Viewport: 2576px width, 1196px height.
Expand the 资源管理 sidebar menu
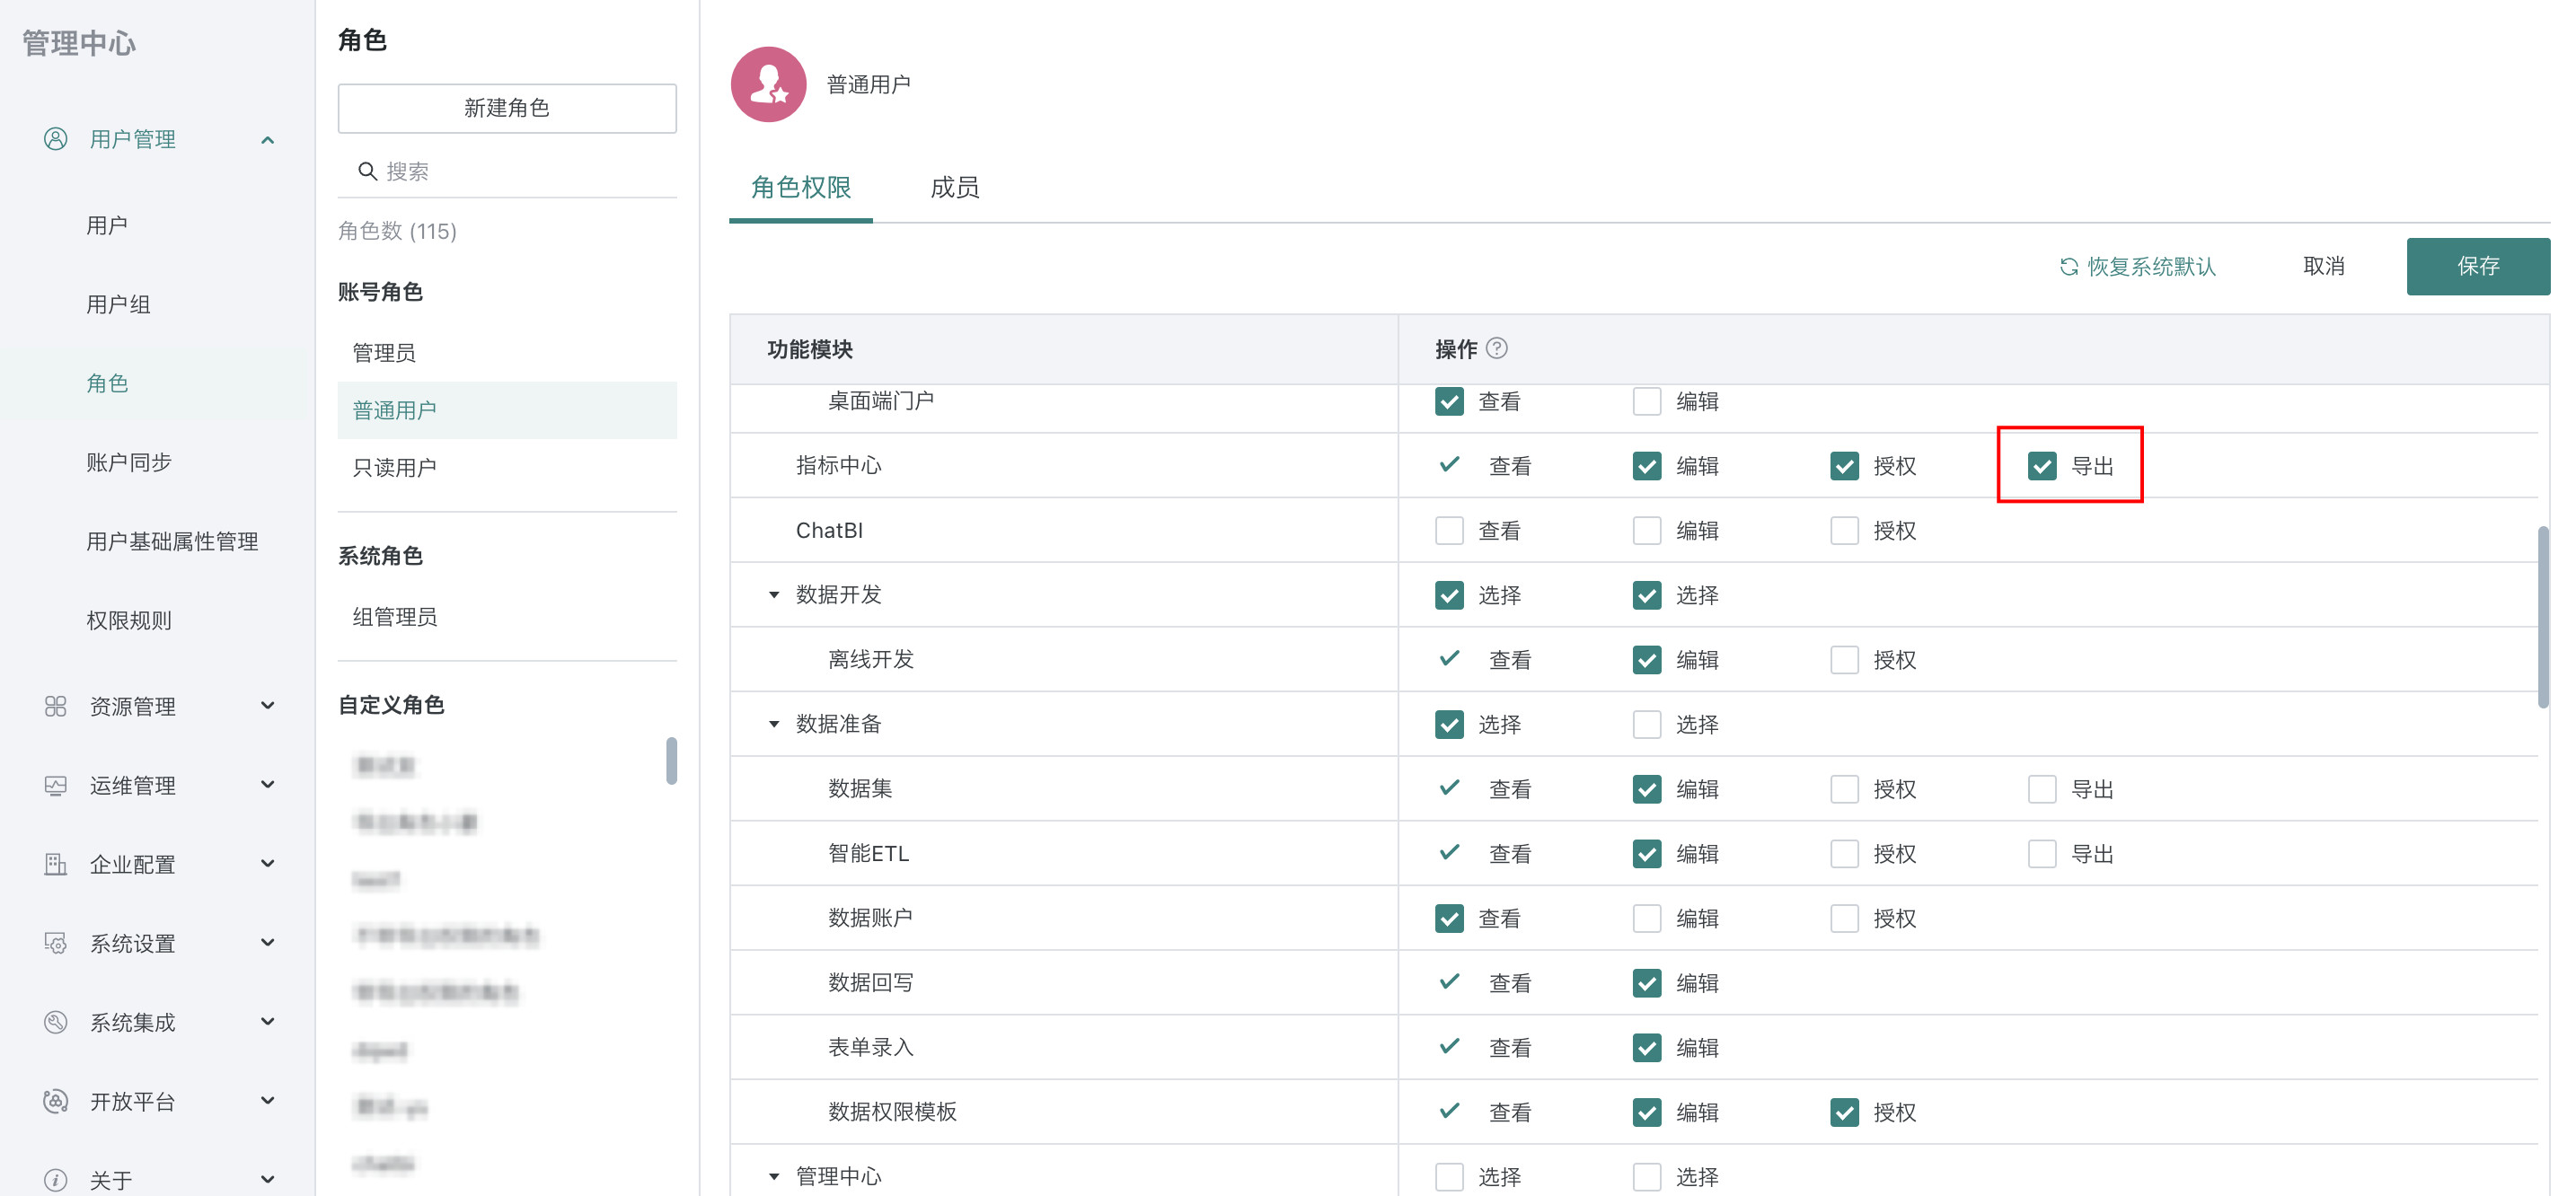[x=267, y=706]
